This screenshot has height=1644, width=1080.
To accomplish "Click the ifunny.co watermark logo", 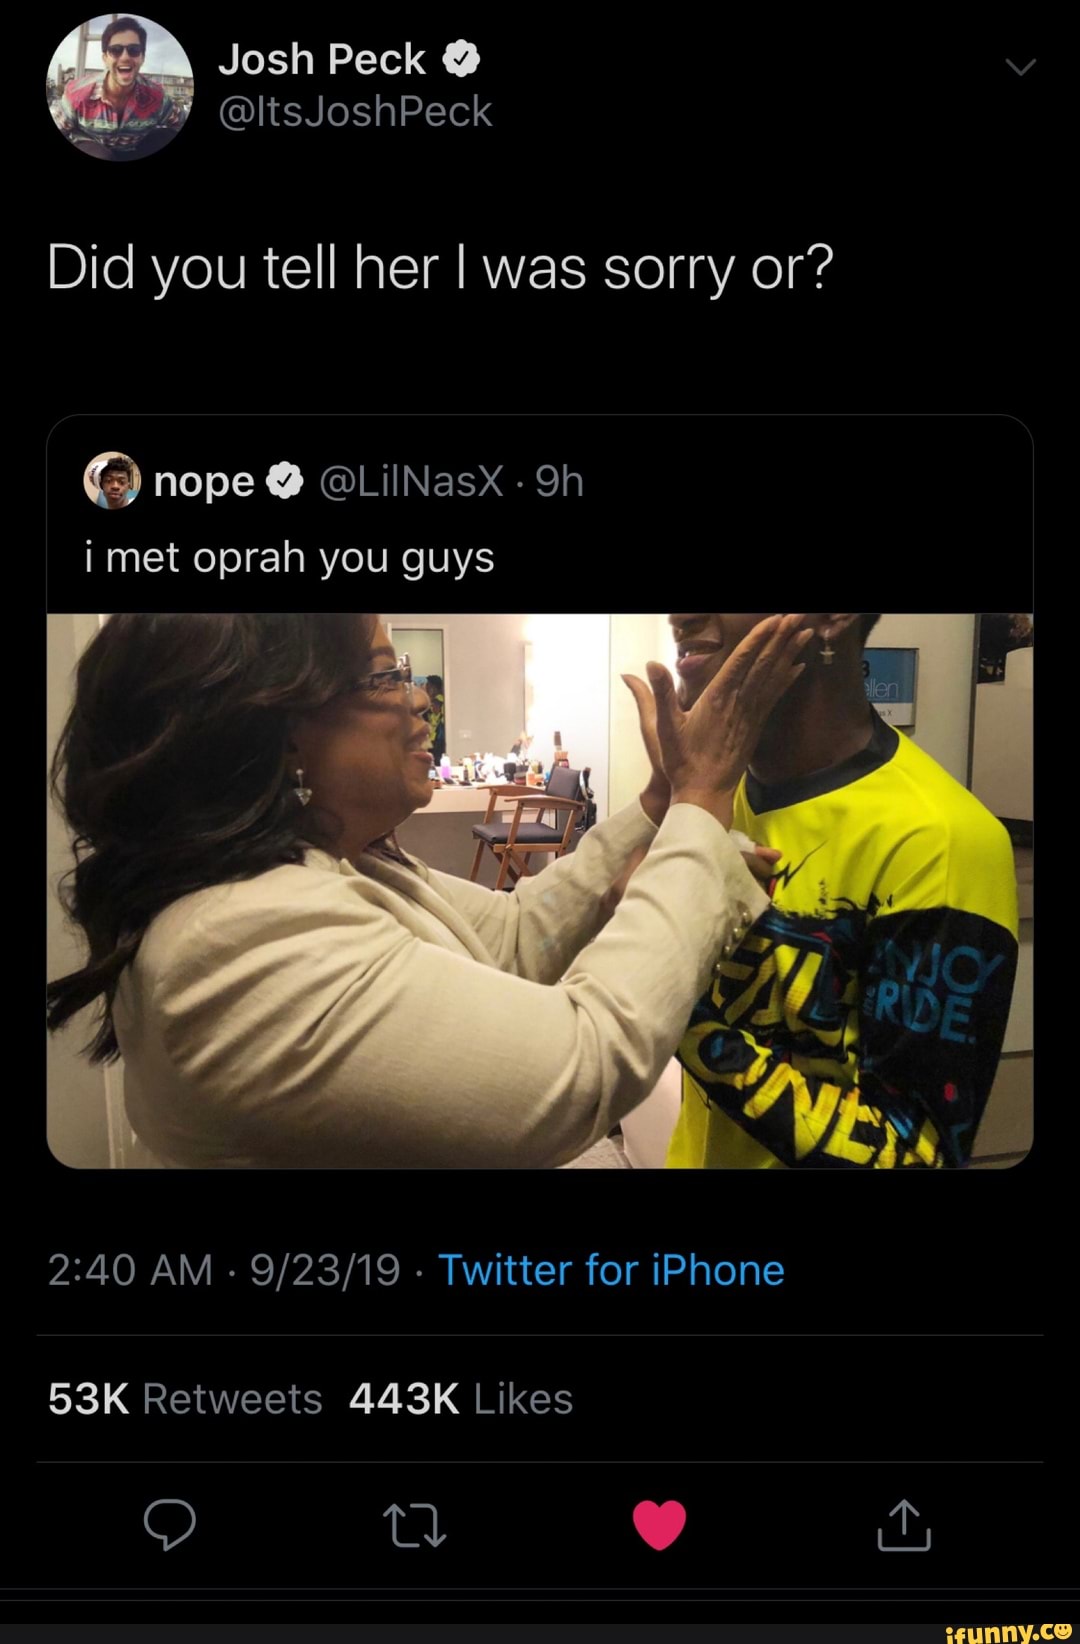I will (x=1007, y=1630).
